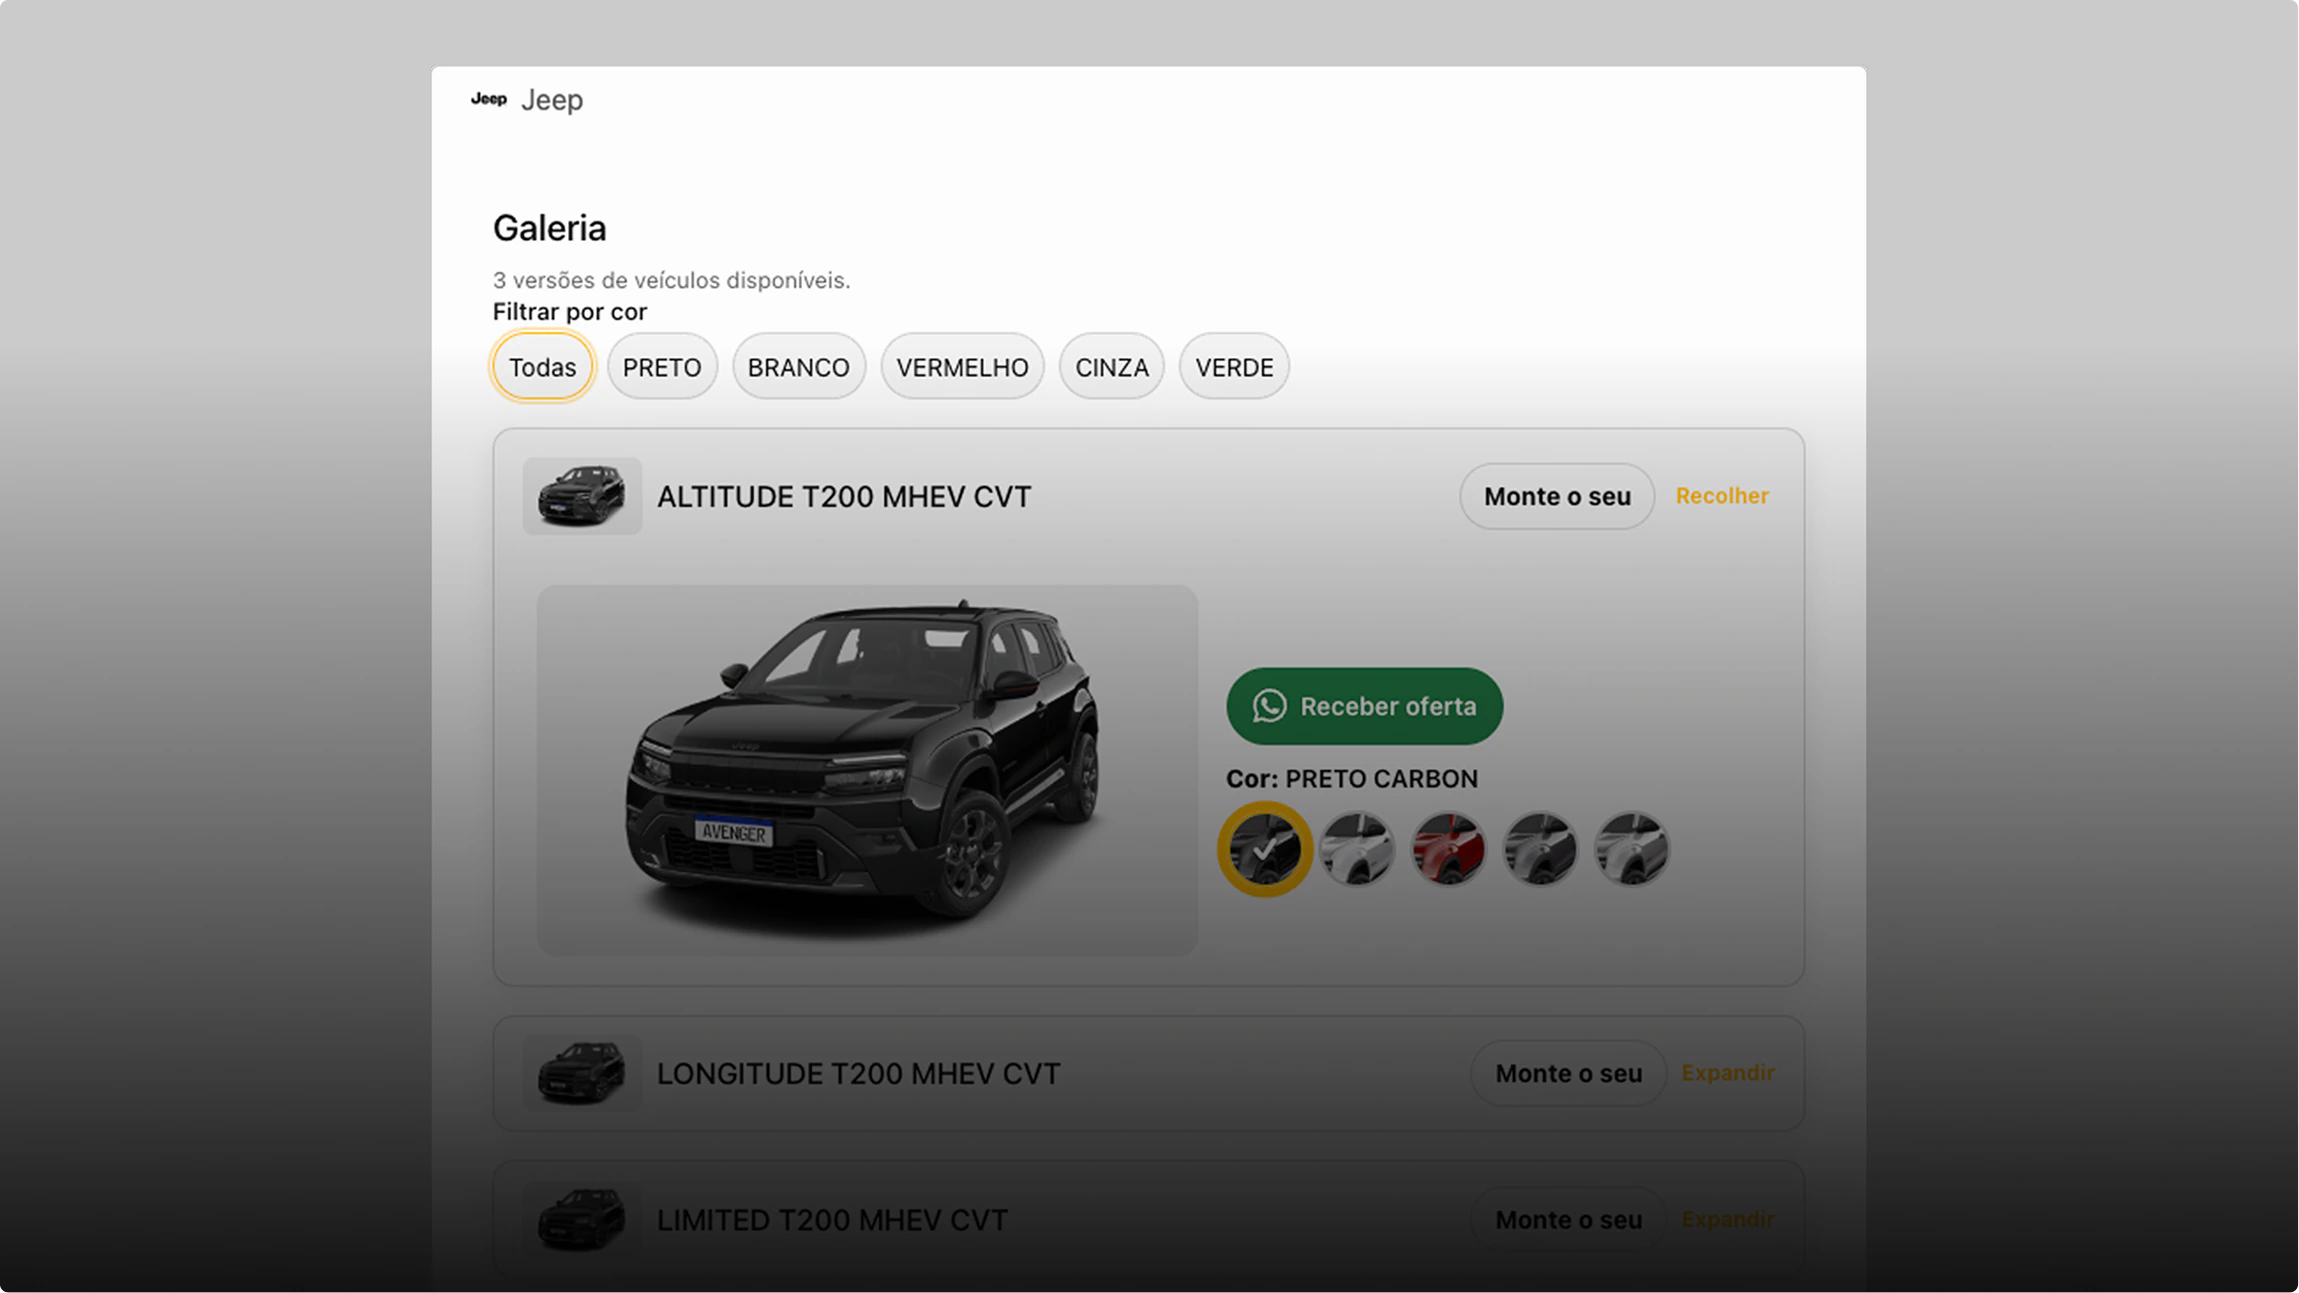Select the last silver car color swatch
The width and height of the screenshot is (2299, 1293).
point(1631,849)
